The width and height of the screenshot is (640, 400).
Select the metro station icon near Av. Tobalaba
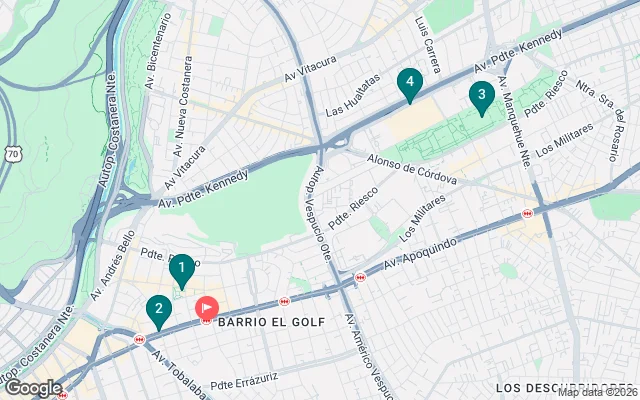(x=140, y=339)
